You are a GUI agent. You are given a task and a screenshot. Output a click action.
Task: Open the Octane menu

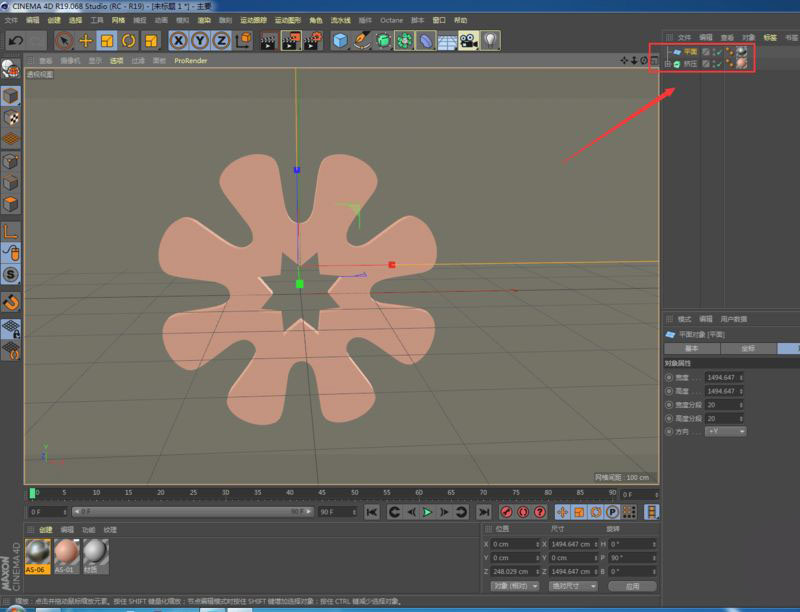[391, 20]
